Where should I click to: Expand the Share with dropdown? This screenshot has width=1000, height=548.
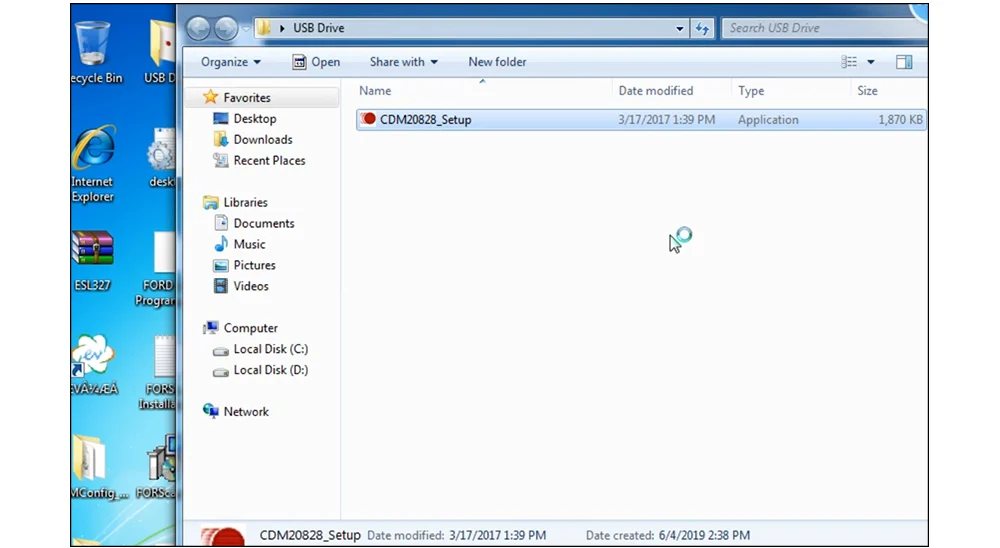404,62
